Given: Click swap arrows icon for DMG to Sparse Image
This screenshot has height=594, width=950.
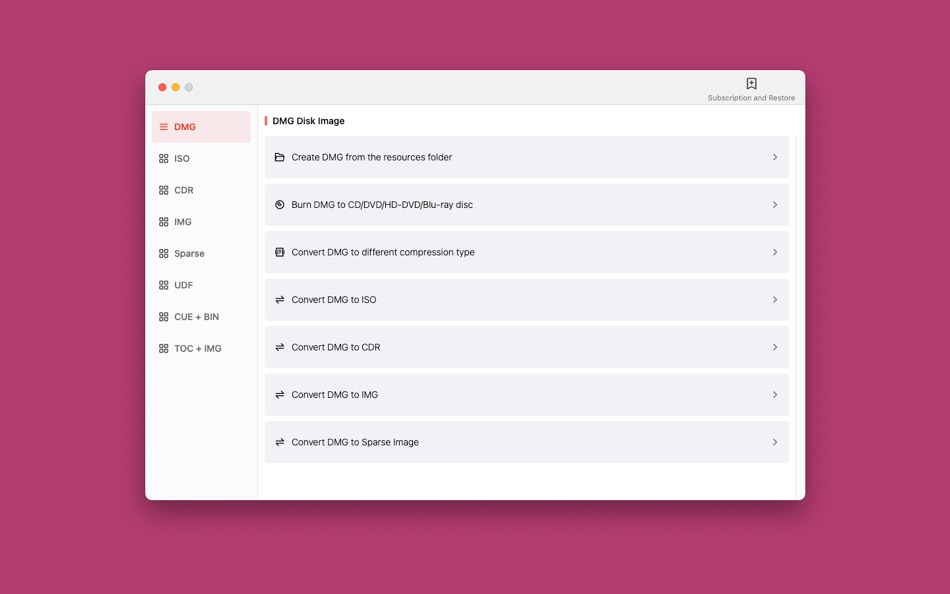Looking at the screenshot, I should coord(279,442).
